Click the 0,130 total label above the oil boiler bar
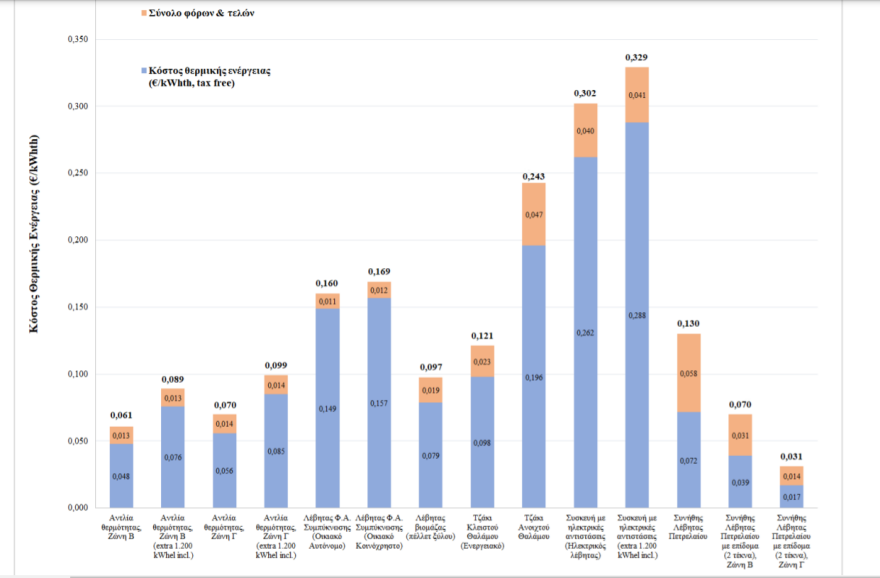The height and width of the screenshot is (578, 880). (x=688, y=324)
